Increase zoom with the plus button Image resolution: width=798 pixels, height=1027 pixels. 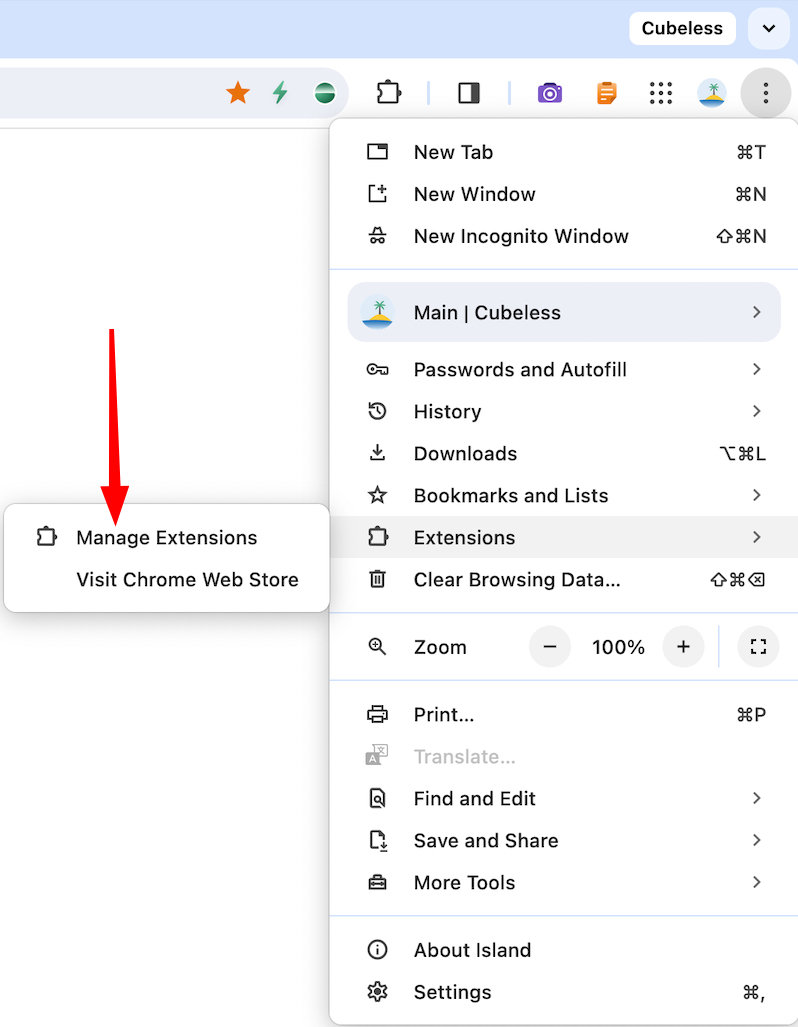pos(683,646)
